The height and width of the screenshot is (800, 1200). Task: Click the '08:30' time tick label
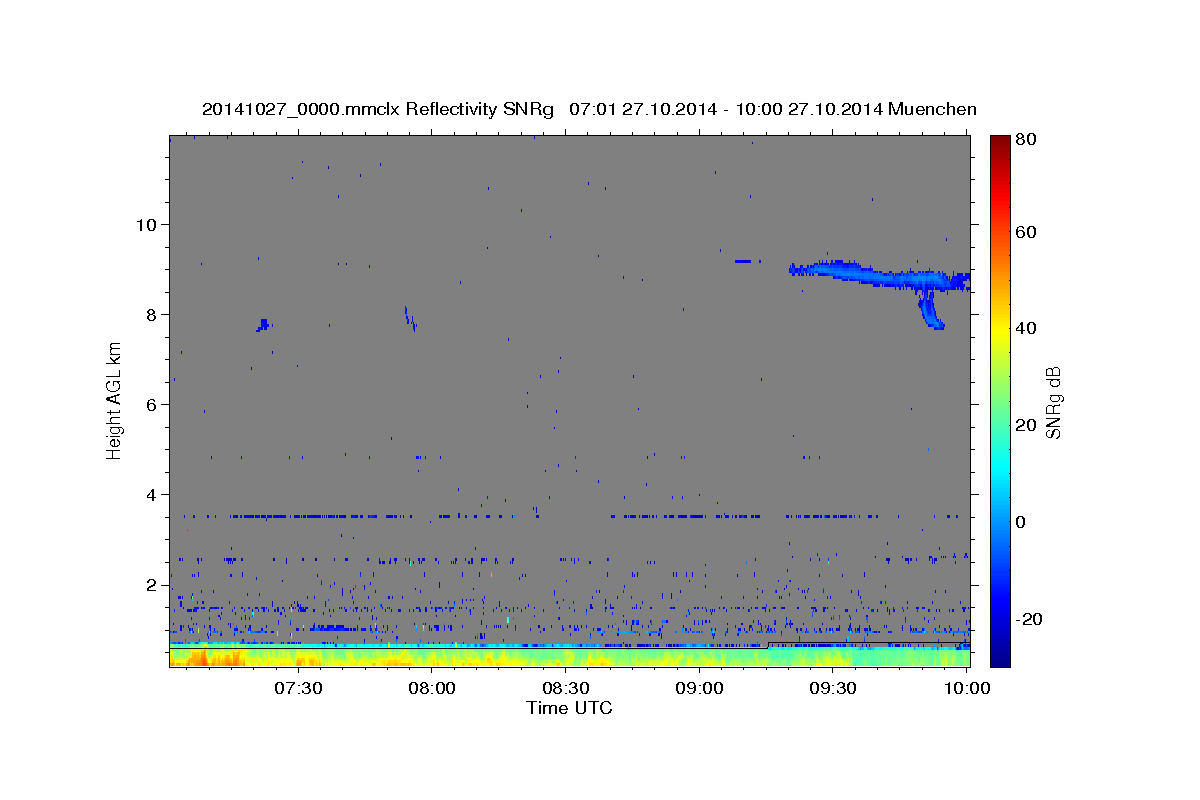pos(566,688)
